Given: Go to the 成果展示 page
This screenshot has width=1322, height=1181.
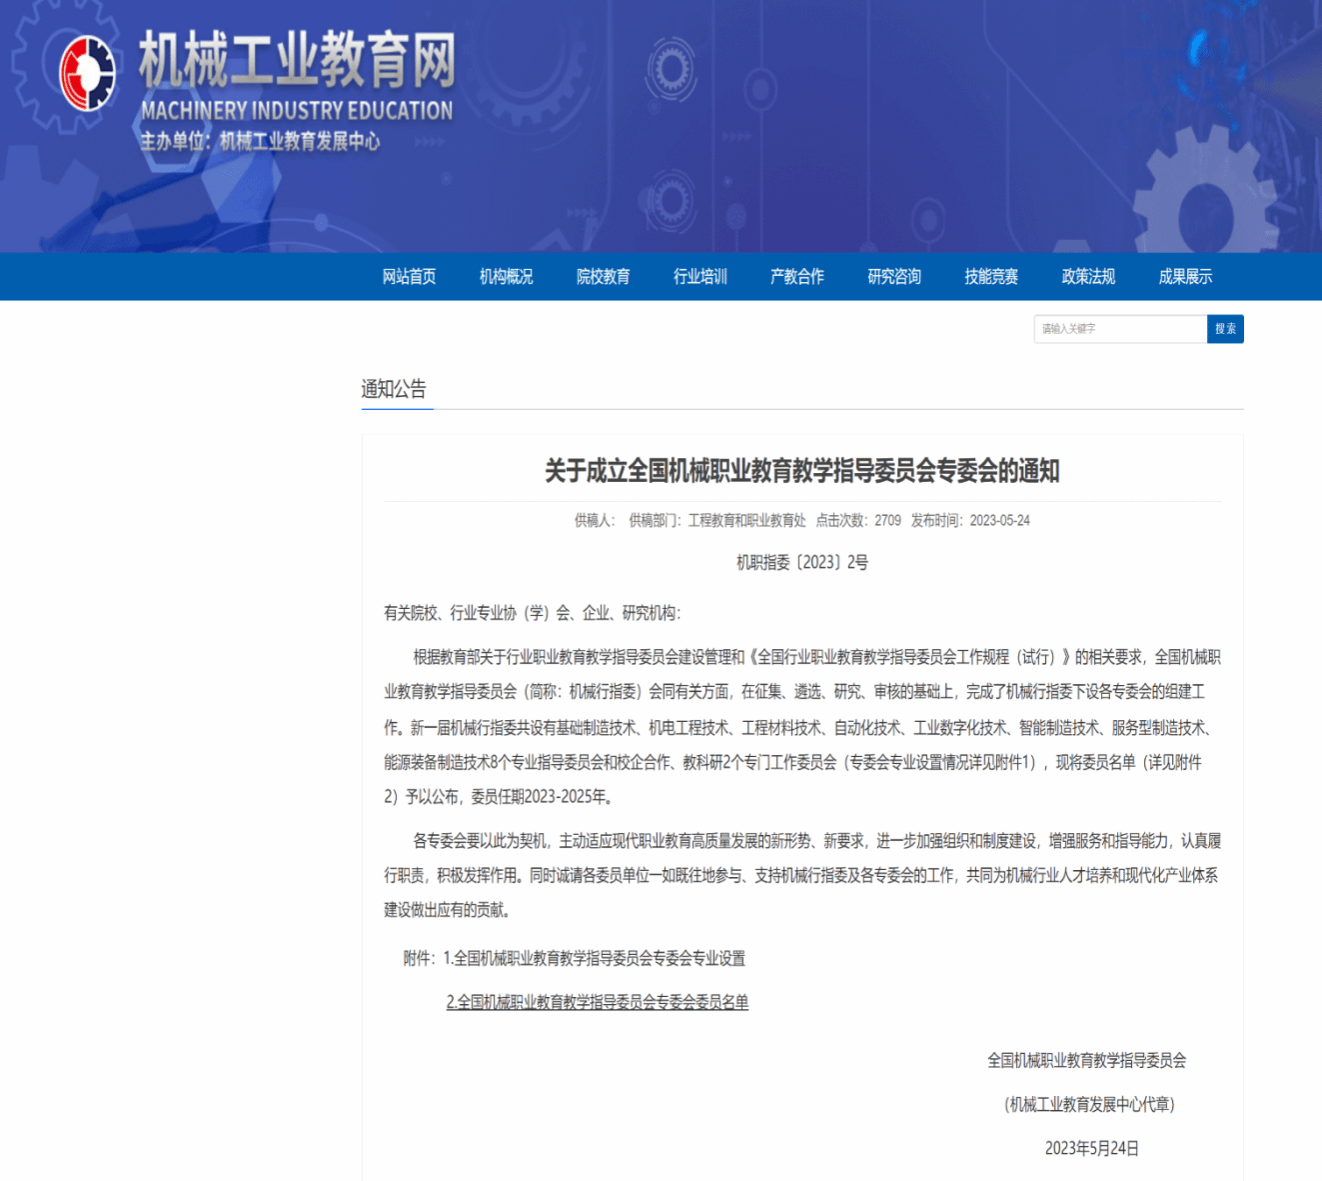Looking at the screenshot, I should pos(1185,277).
